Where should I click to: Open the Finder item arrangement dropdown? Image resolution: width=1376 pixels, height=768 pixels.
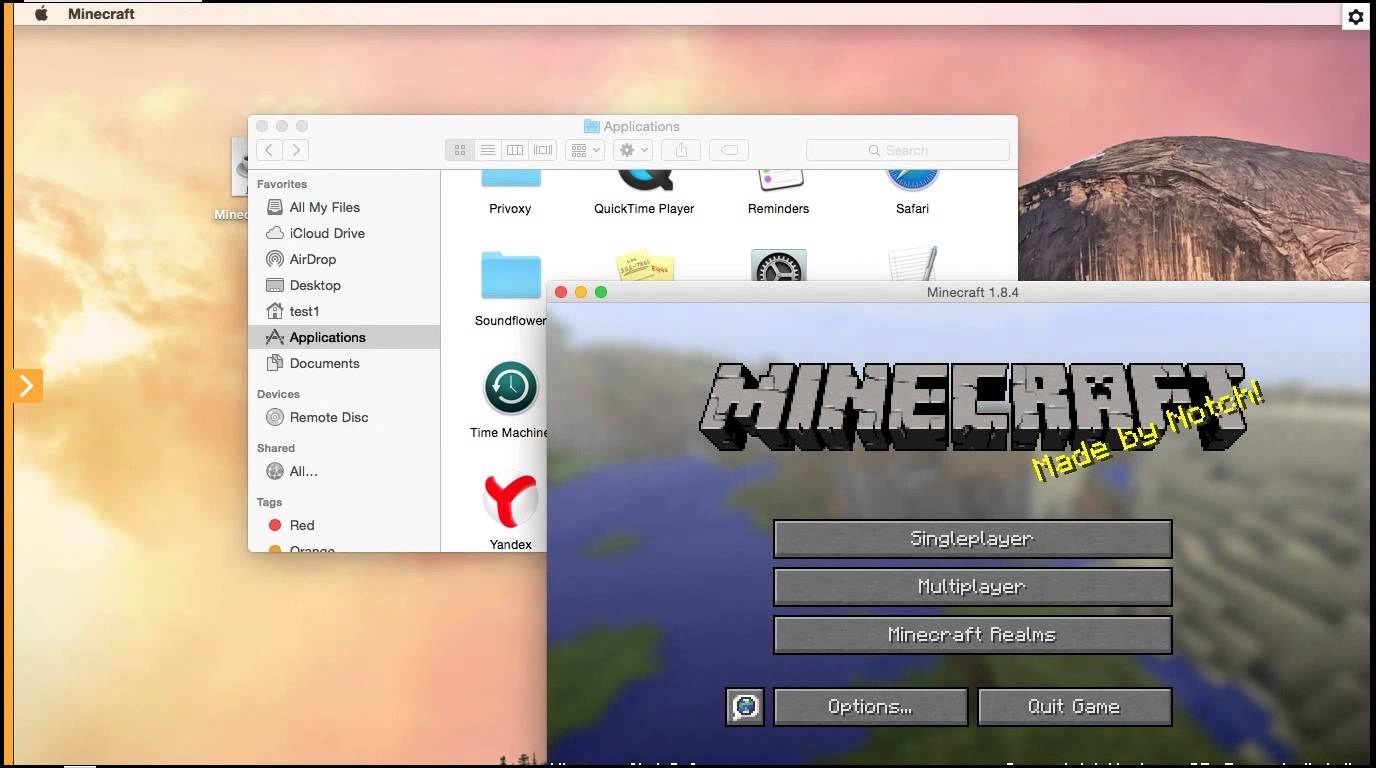pyautogui.click(x=585, y=150)
